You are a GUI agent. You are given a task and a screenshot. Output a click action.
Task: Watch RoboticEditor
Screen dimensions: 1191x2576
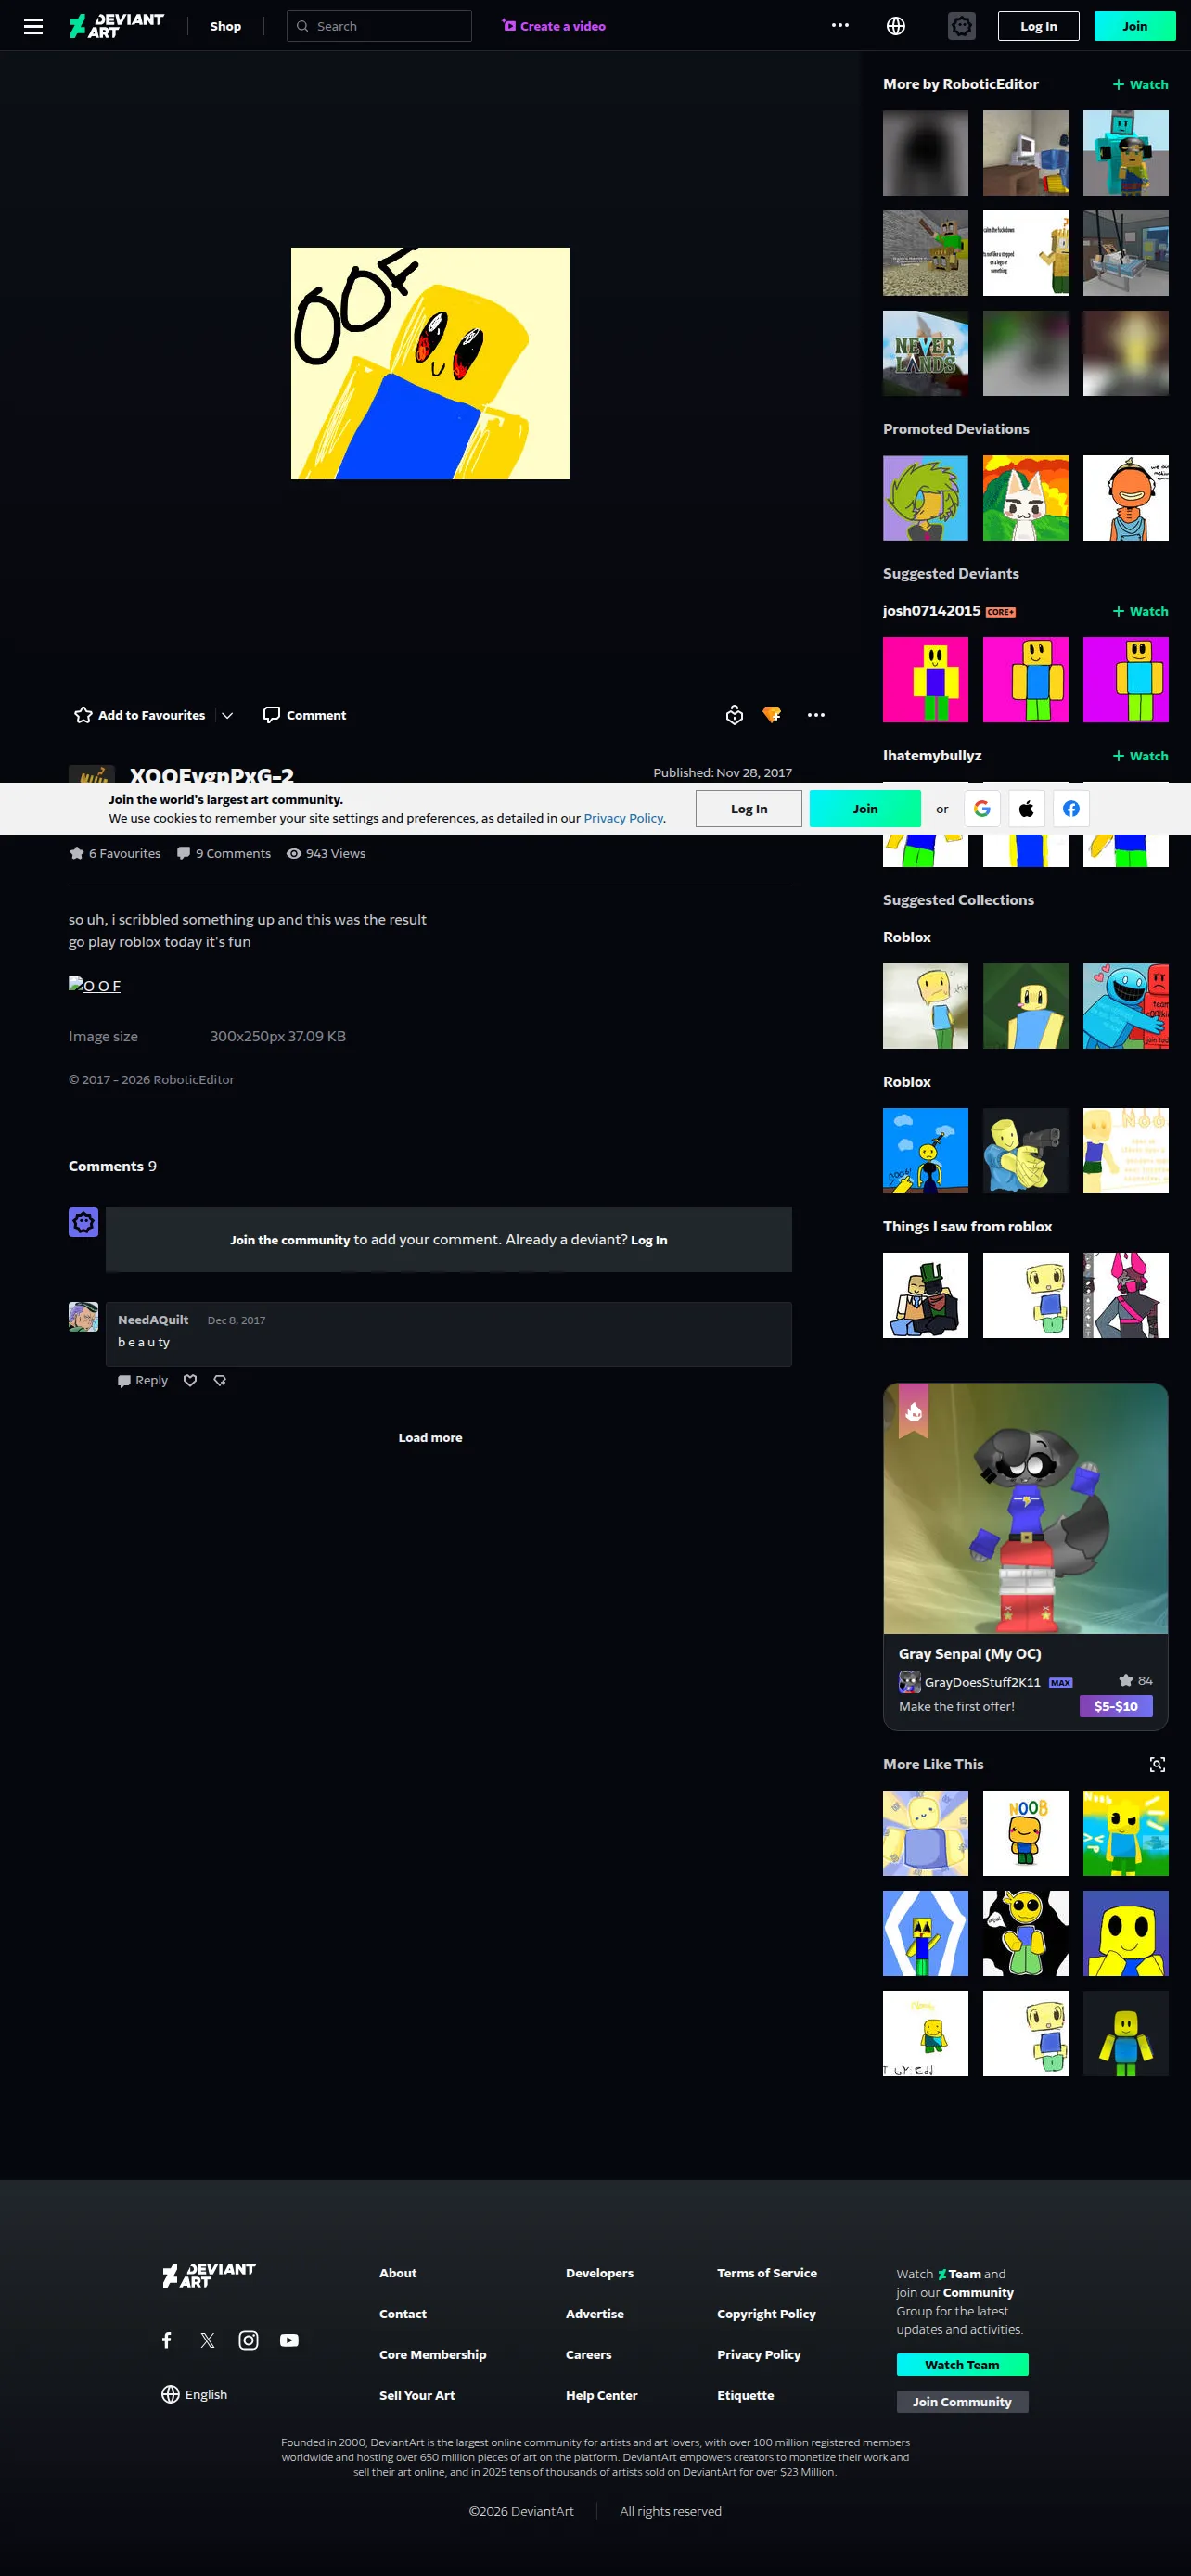tap(1140, 85)
